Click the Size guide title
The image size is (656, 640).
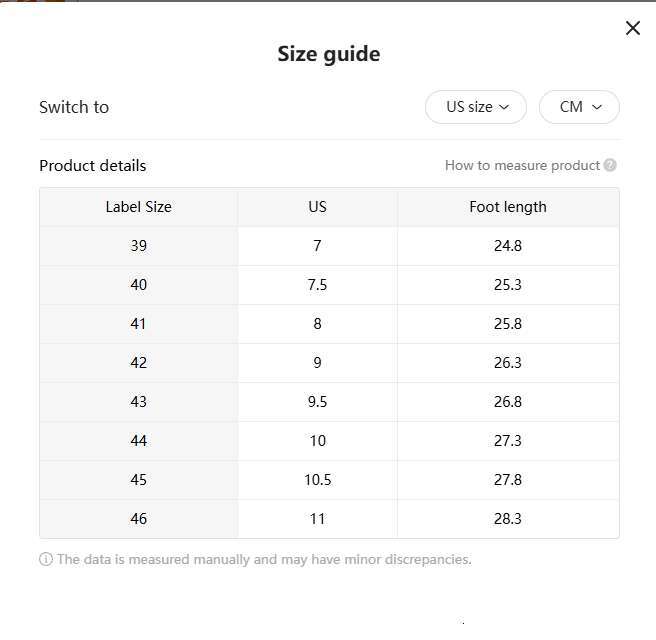[x=328, y=54]
